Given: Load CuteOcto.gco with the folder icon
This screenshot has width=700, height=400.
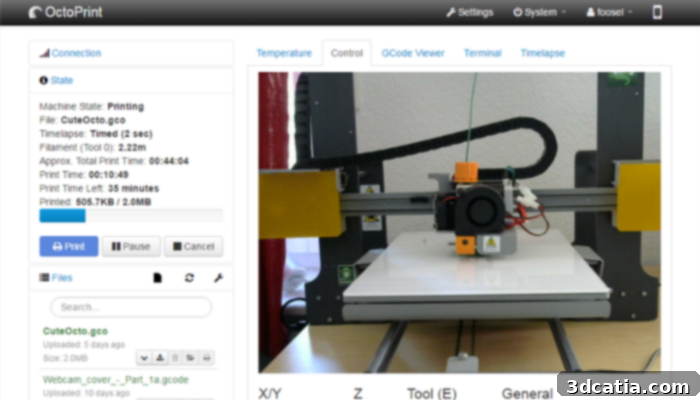Looking at the screenshot, I should [191, 358].
